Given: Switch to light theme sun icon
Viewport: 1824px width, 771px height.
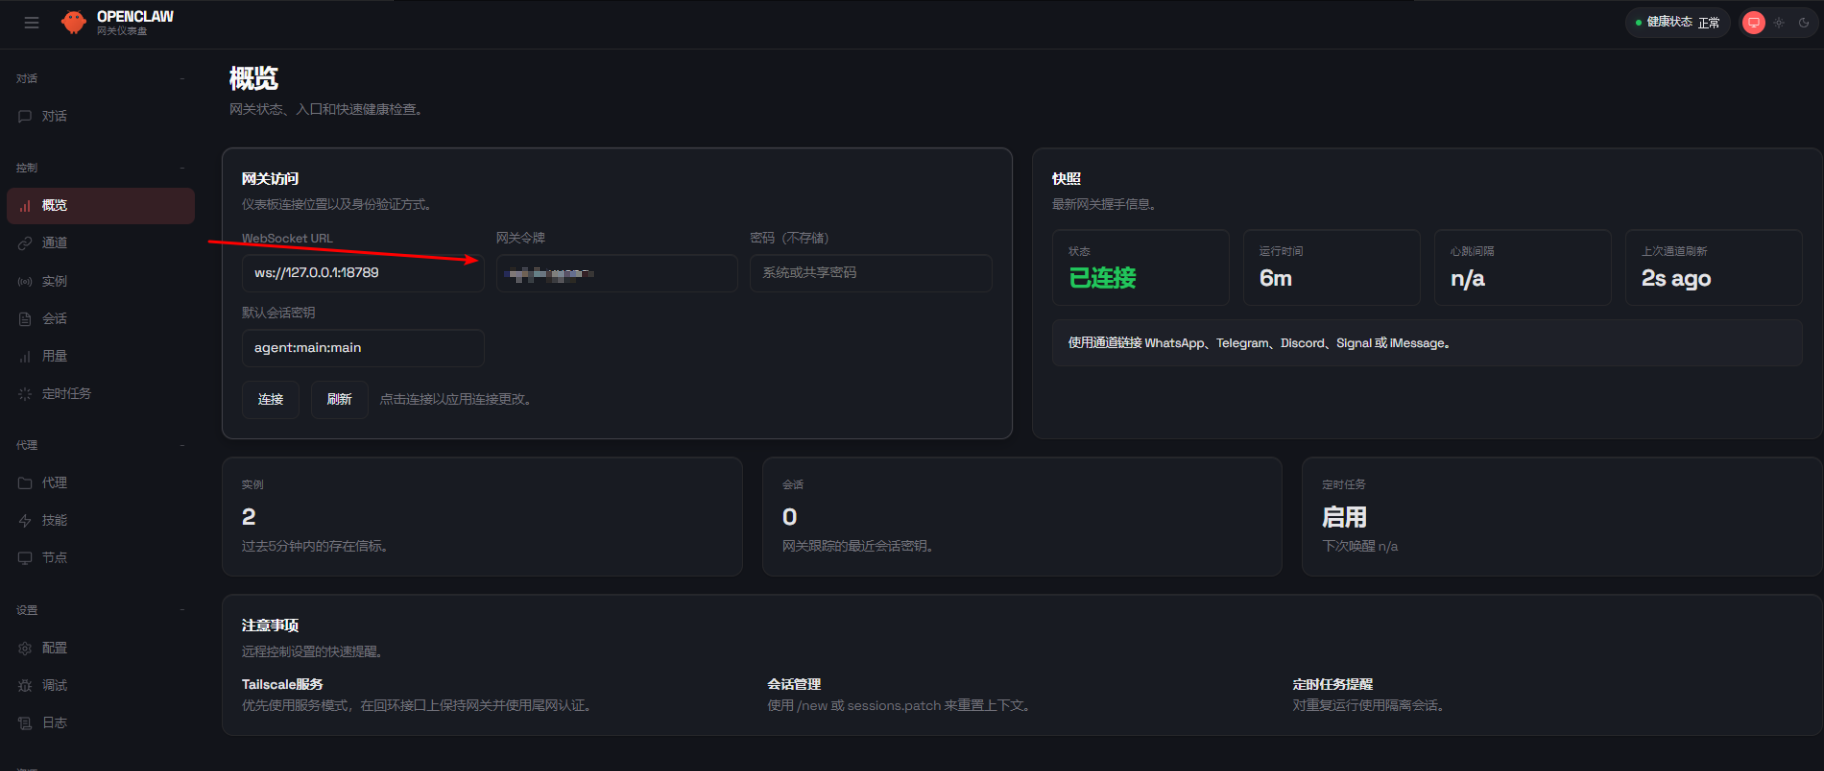Looking at the screenshot, I should pyautogui.click(x=1779, y=22).
